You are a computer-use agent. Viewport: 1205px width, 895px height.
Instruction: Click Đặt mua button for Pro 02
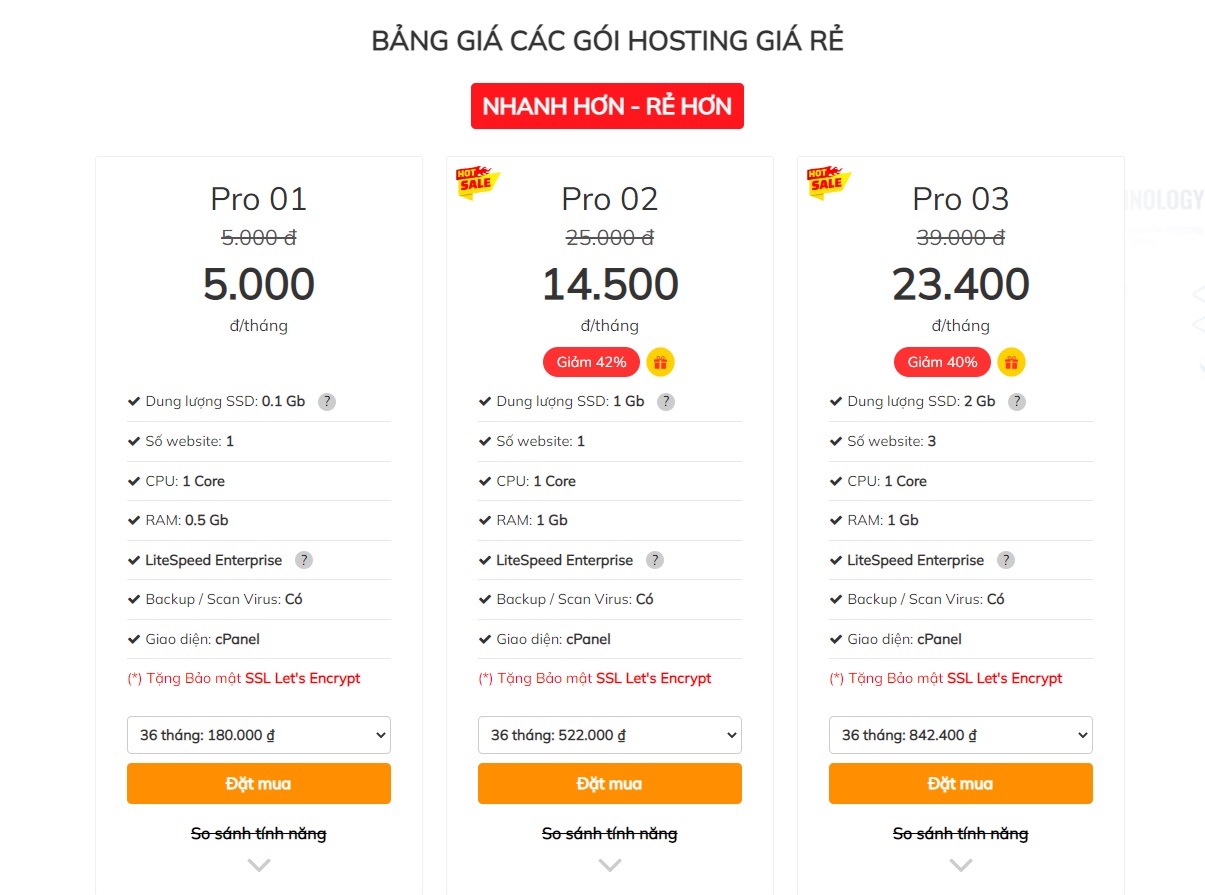[610, 784]
